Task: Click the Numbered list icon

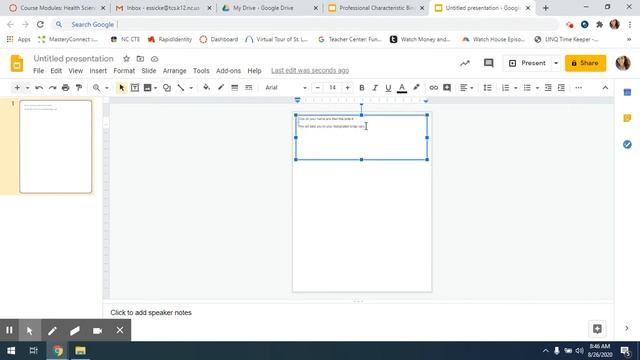Action: click(505, 88)
